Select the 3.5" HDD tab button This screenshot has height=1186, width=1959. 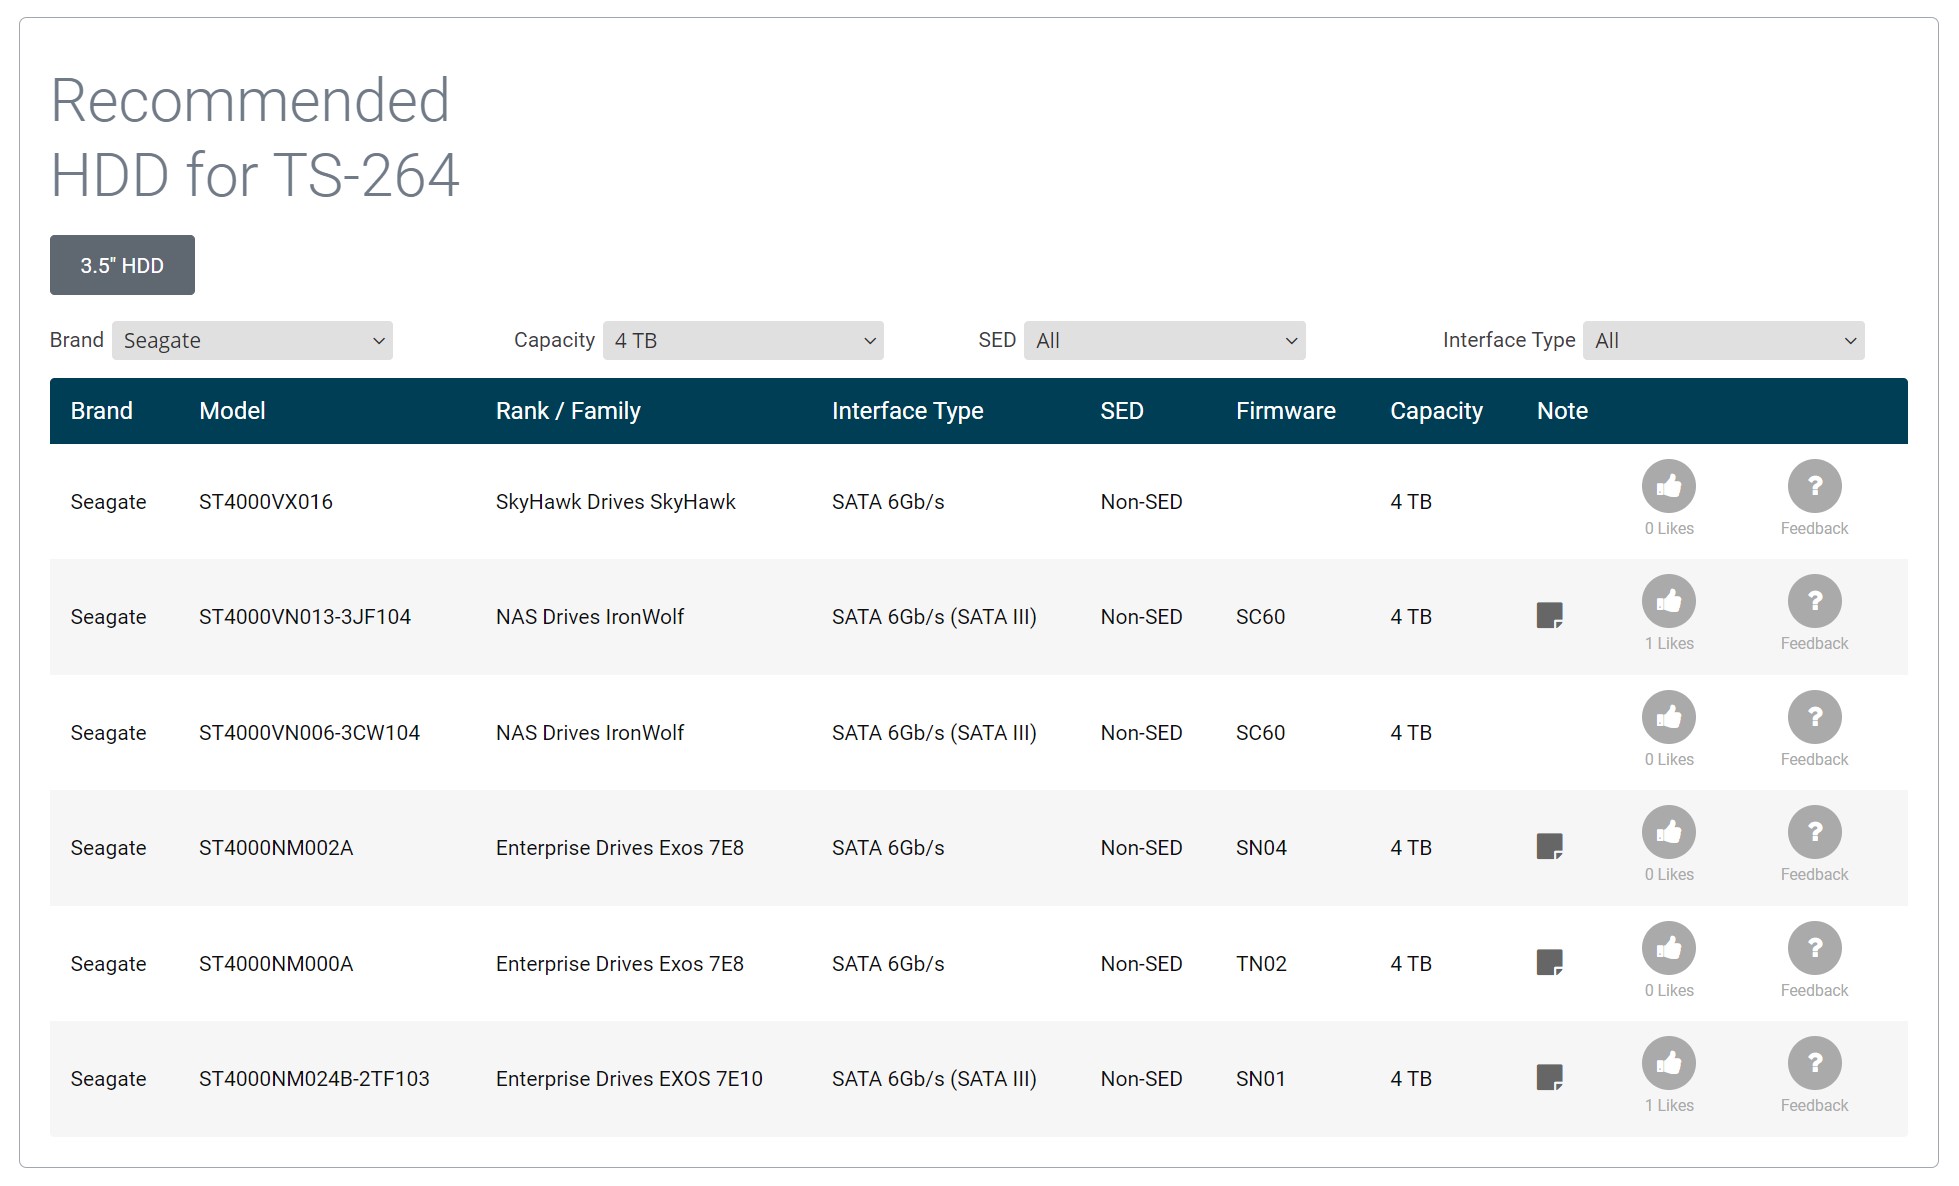coord(122,265)
